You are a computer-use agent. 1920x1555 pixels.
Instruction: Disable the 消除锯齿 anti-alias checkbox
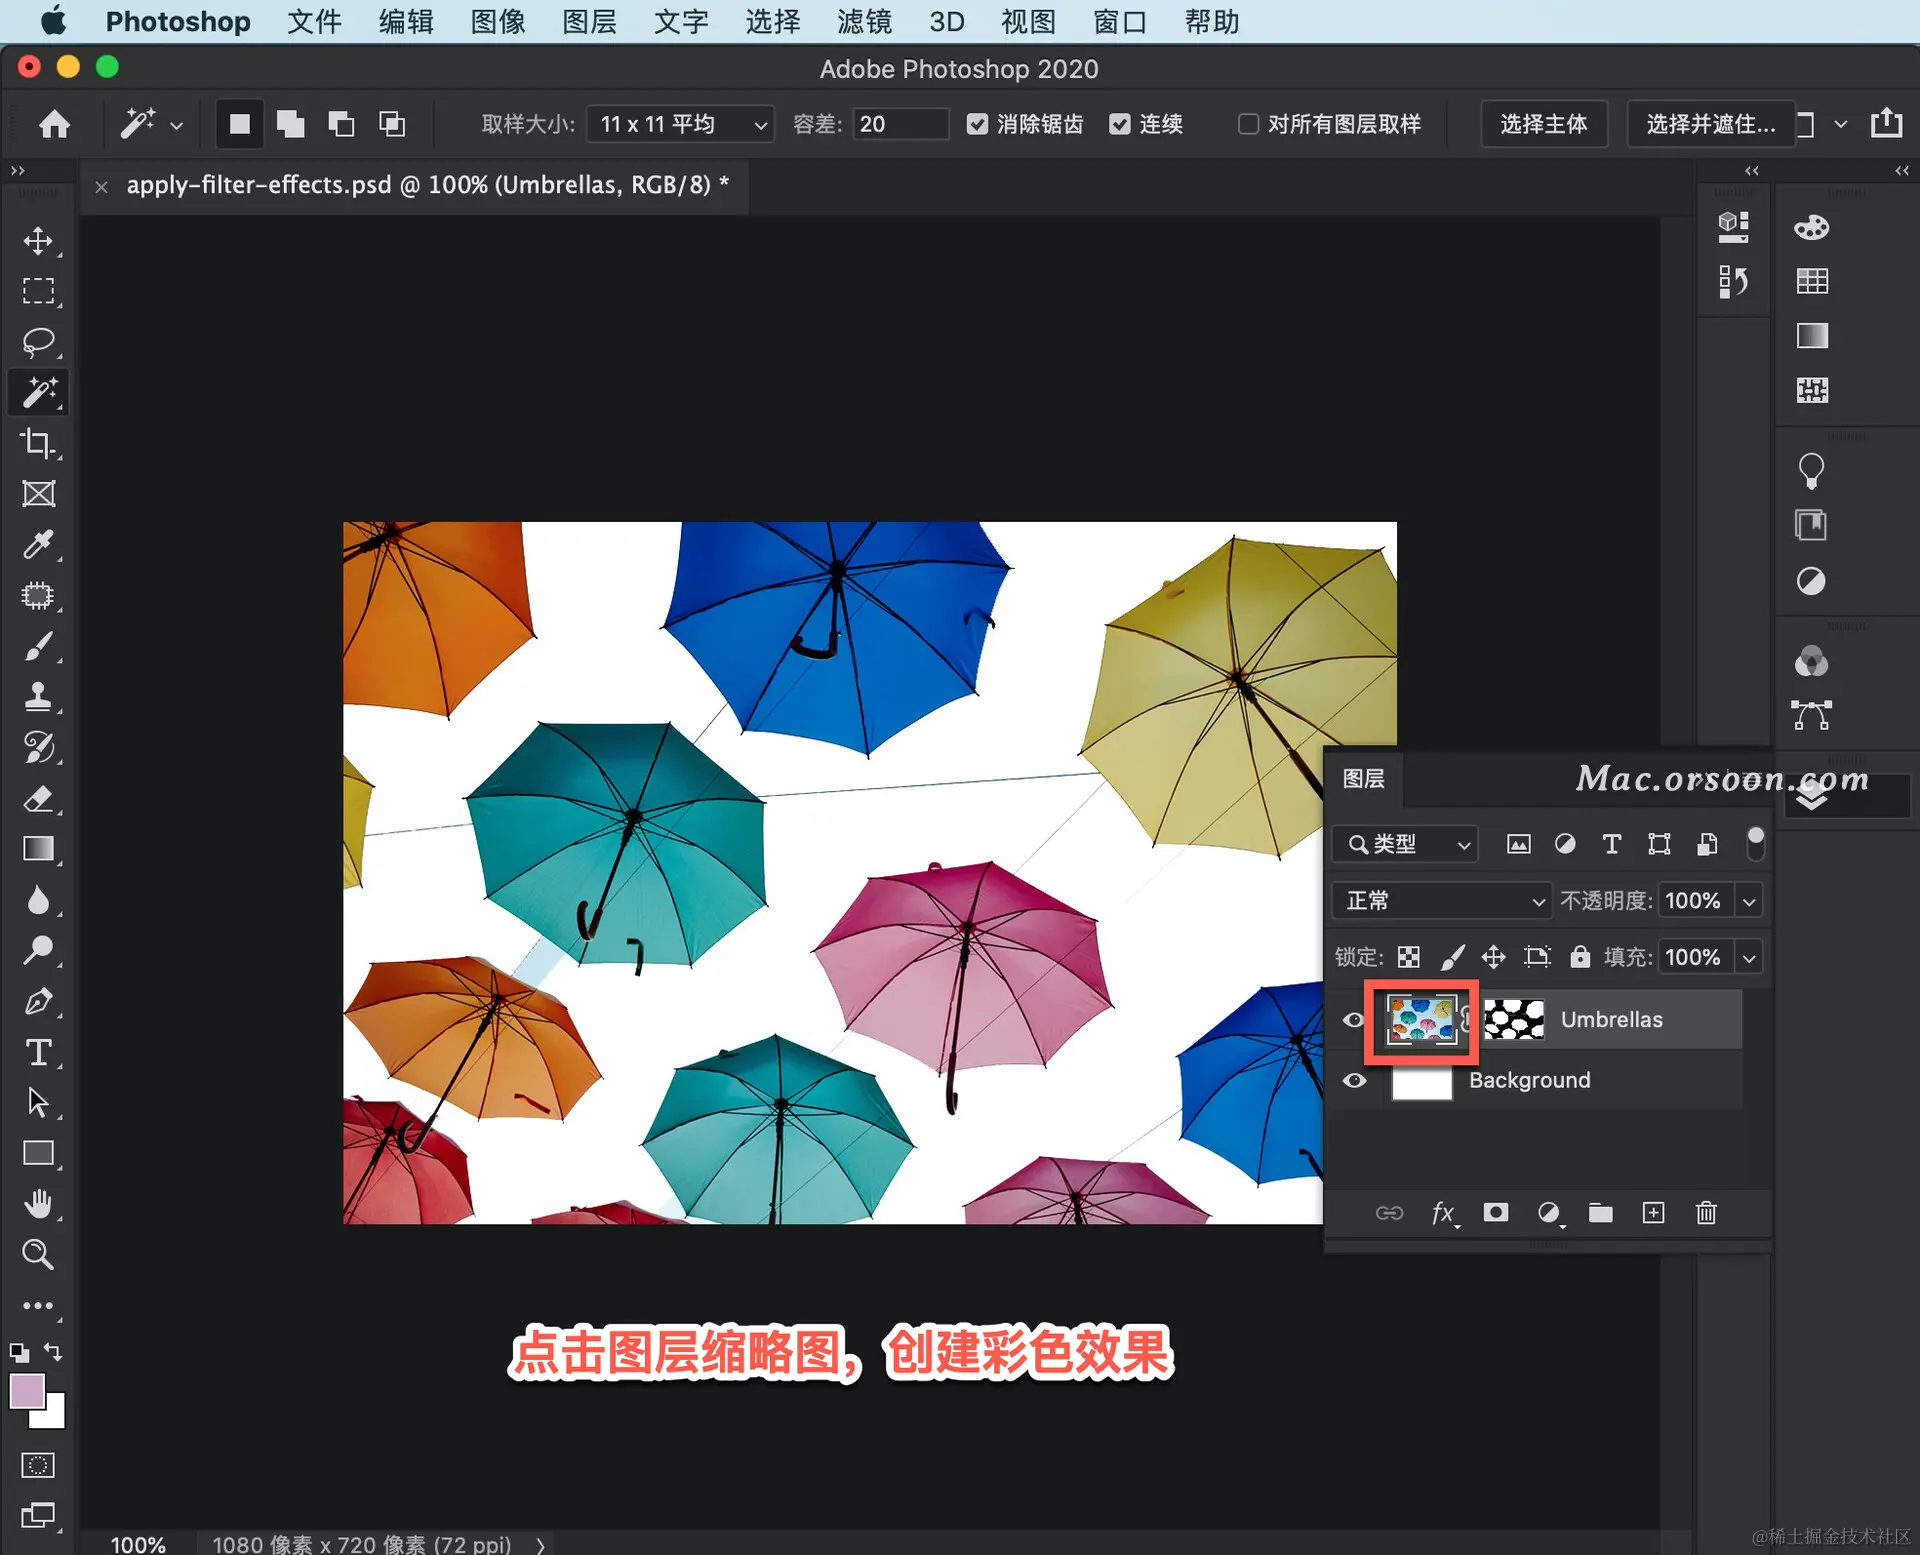[977, 124]
